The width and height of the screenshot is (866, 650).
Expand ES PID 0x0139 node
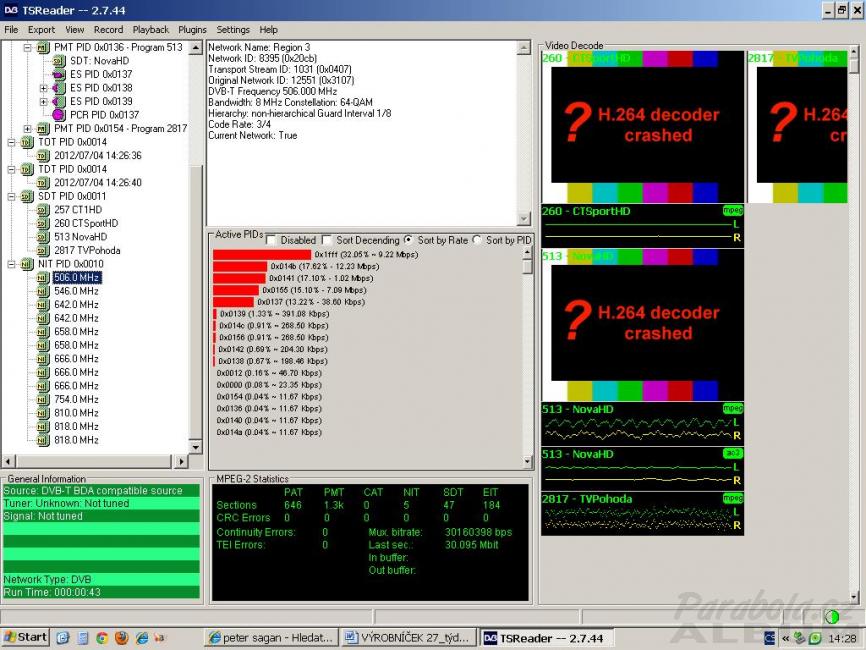click(x=44, y=102)
